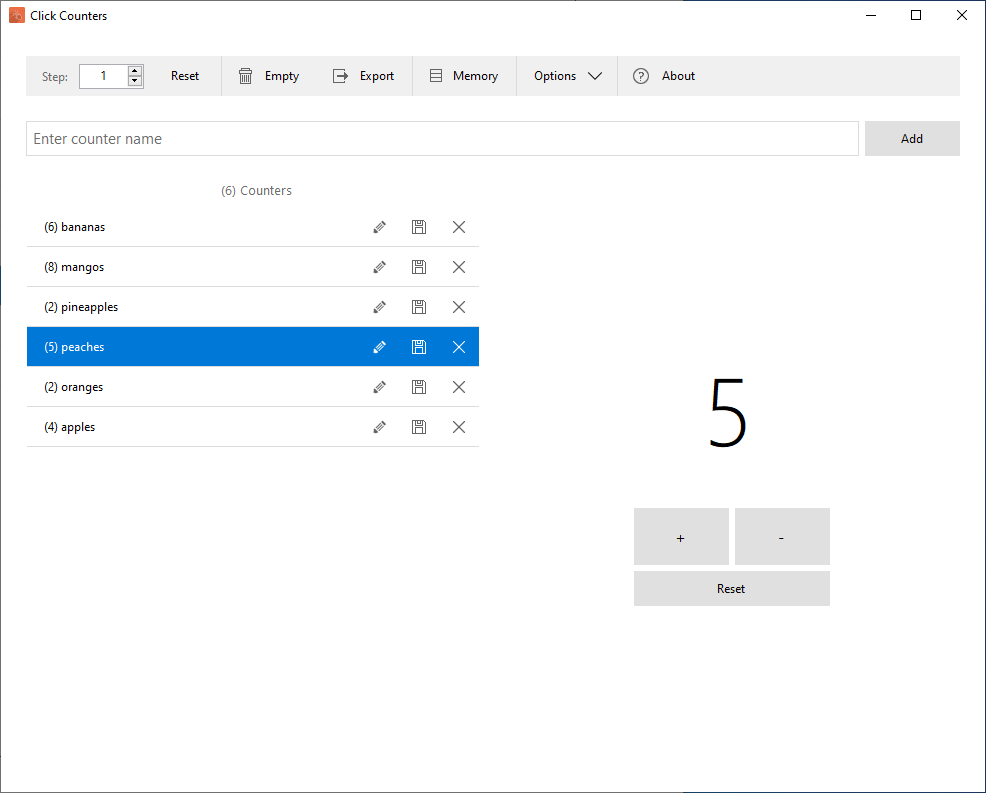Reset the selected peaches counter value
The image size is (986, 793).
(x=731, y=589)
